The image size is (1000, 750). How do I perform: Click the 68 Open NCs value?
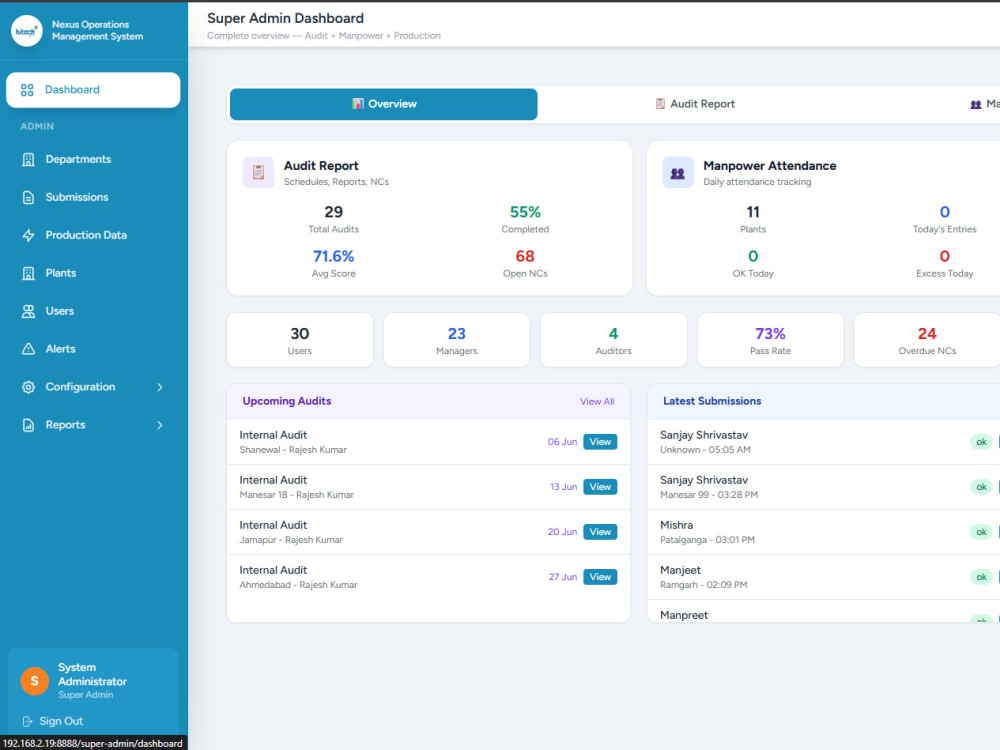point(525,256)
